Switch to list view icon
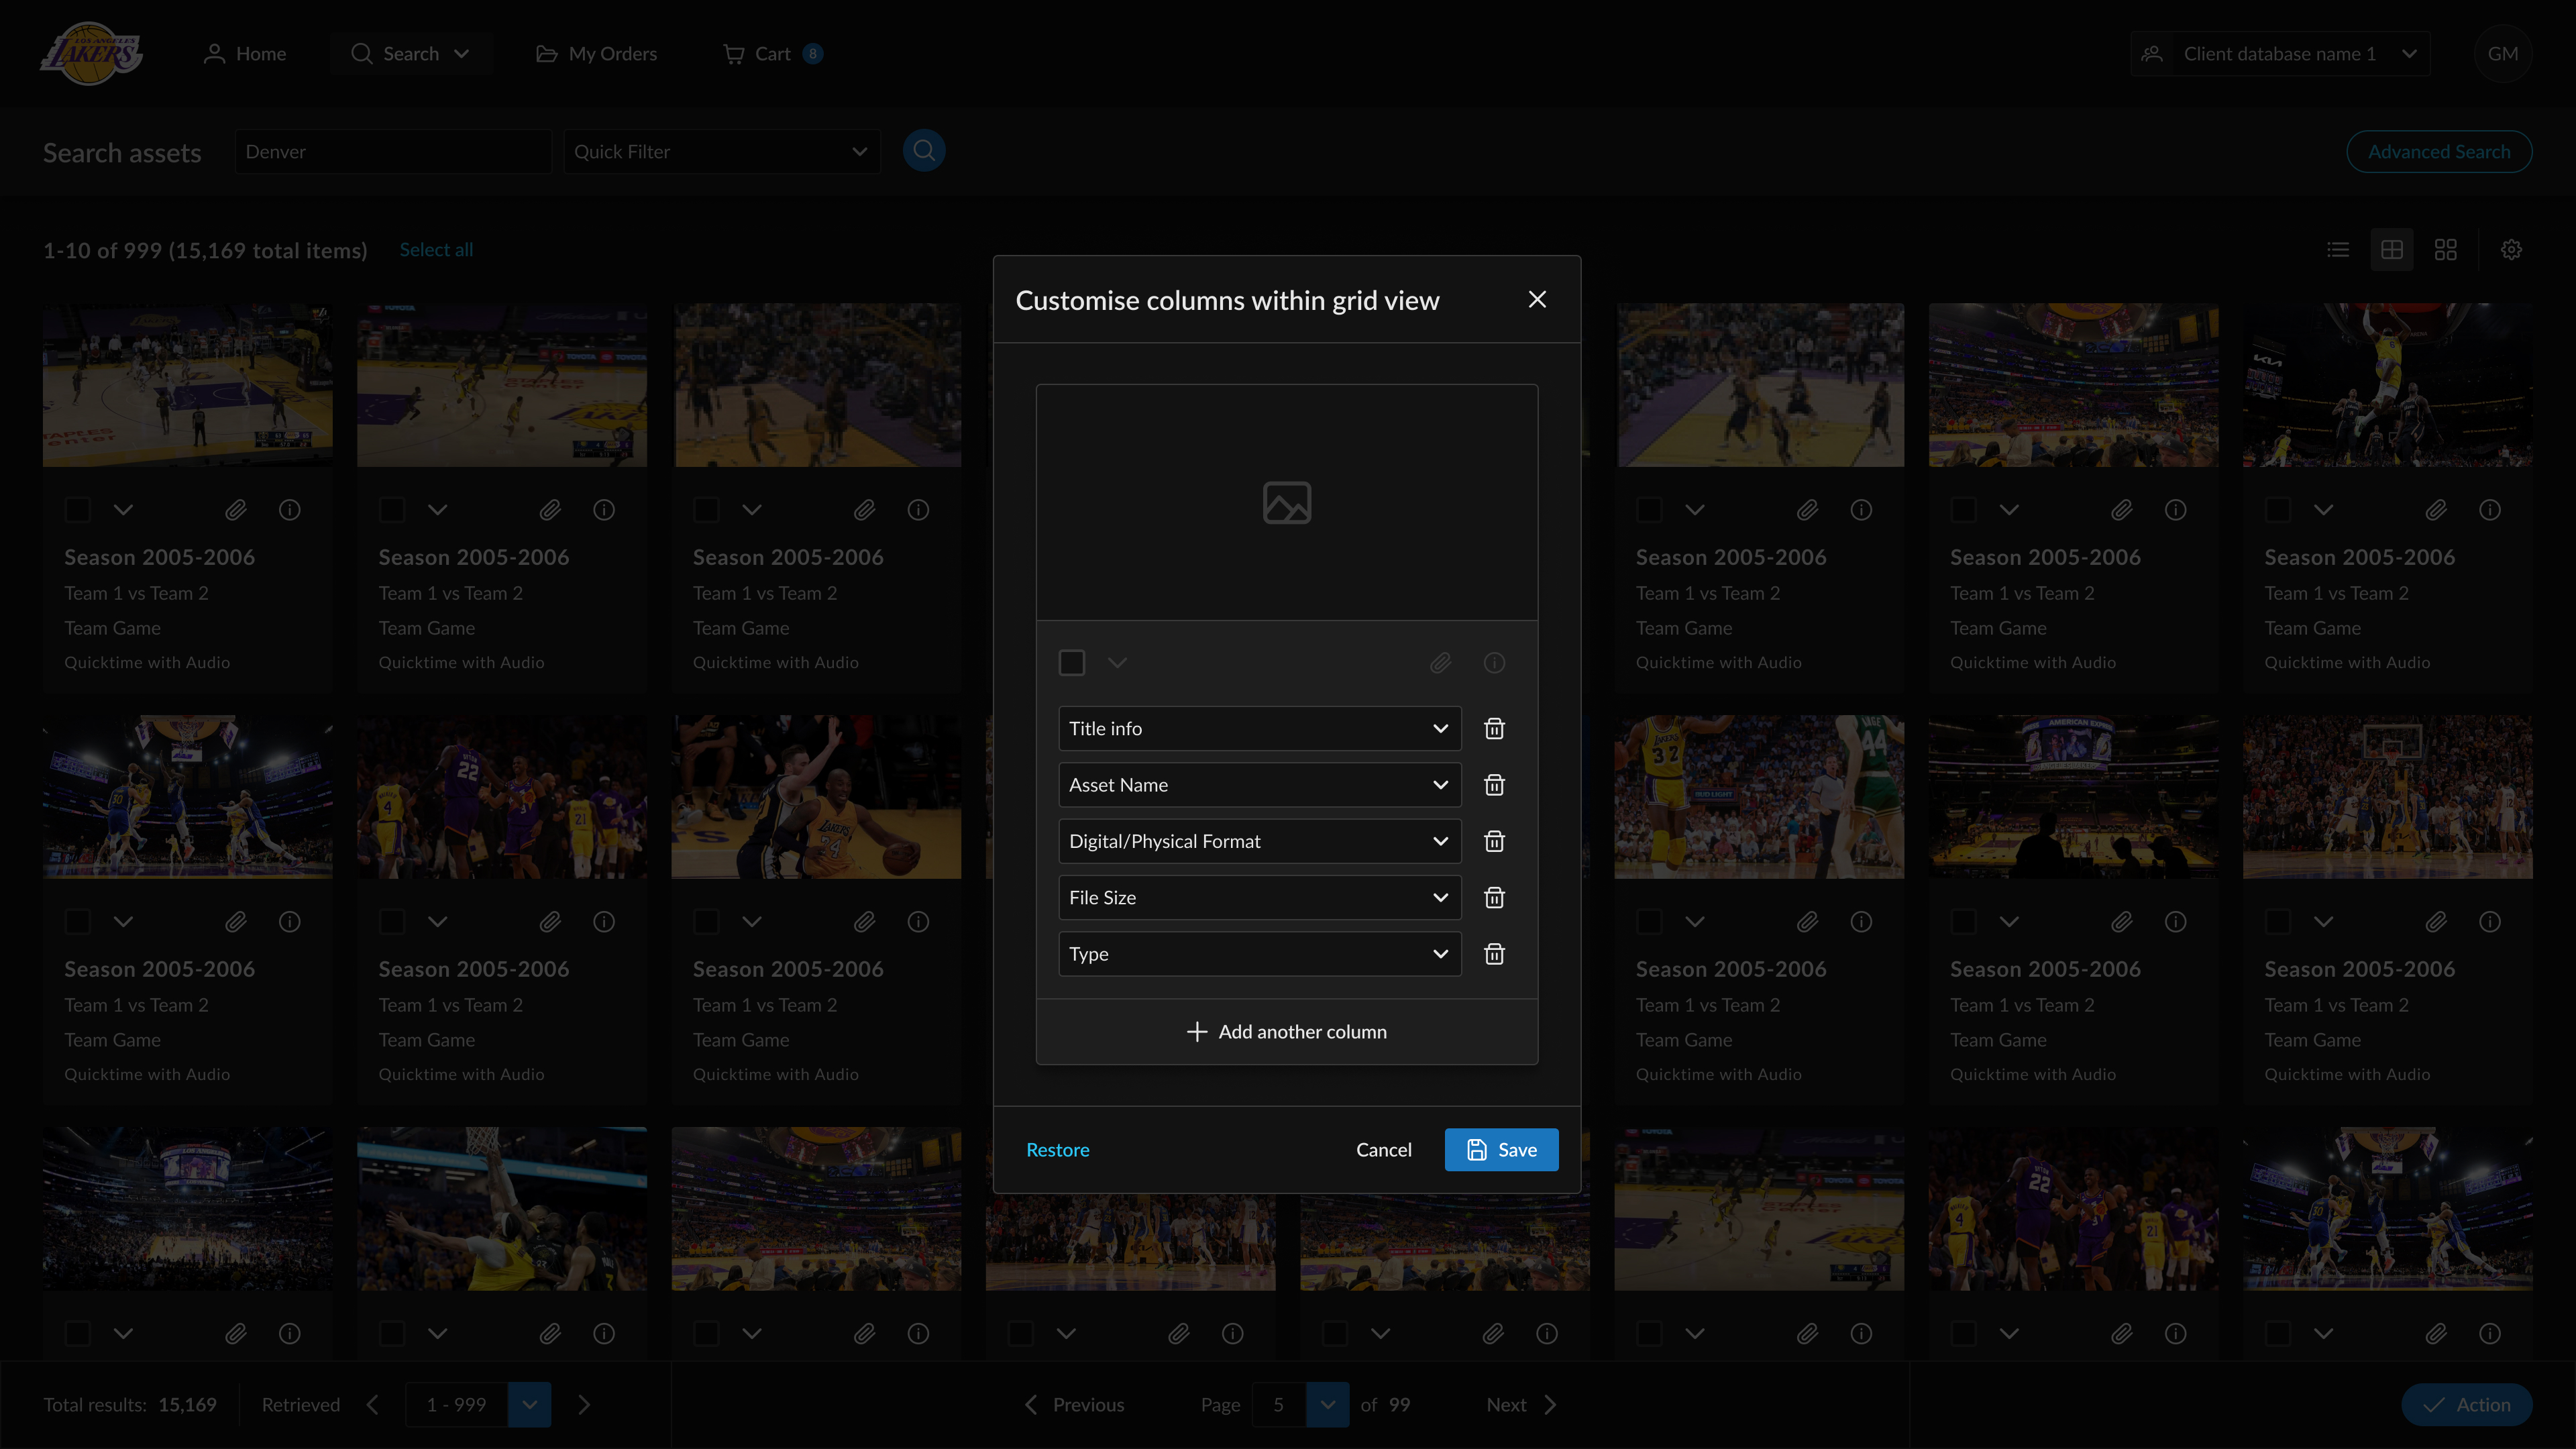2576x1449 pixels. click(2338, 250)
